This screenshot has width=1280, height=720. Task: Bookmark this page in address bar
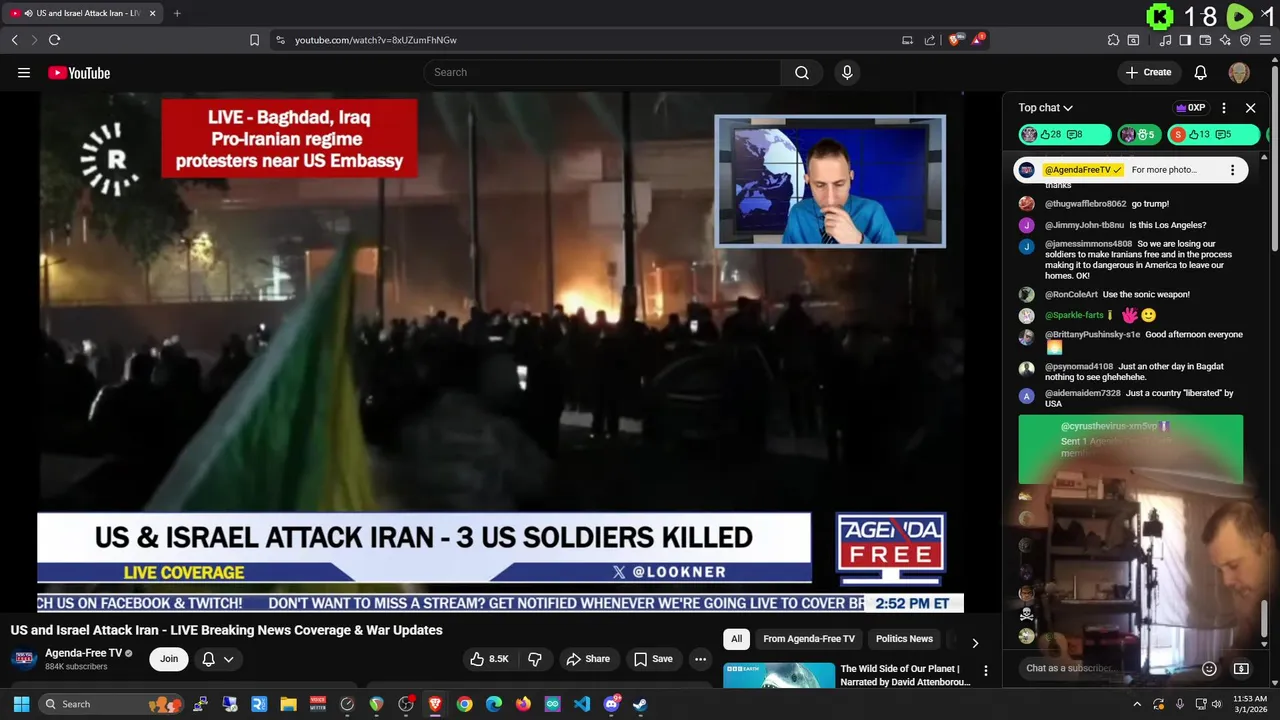[254, 40]
